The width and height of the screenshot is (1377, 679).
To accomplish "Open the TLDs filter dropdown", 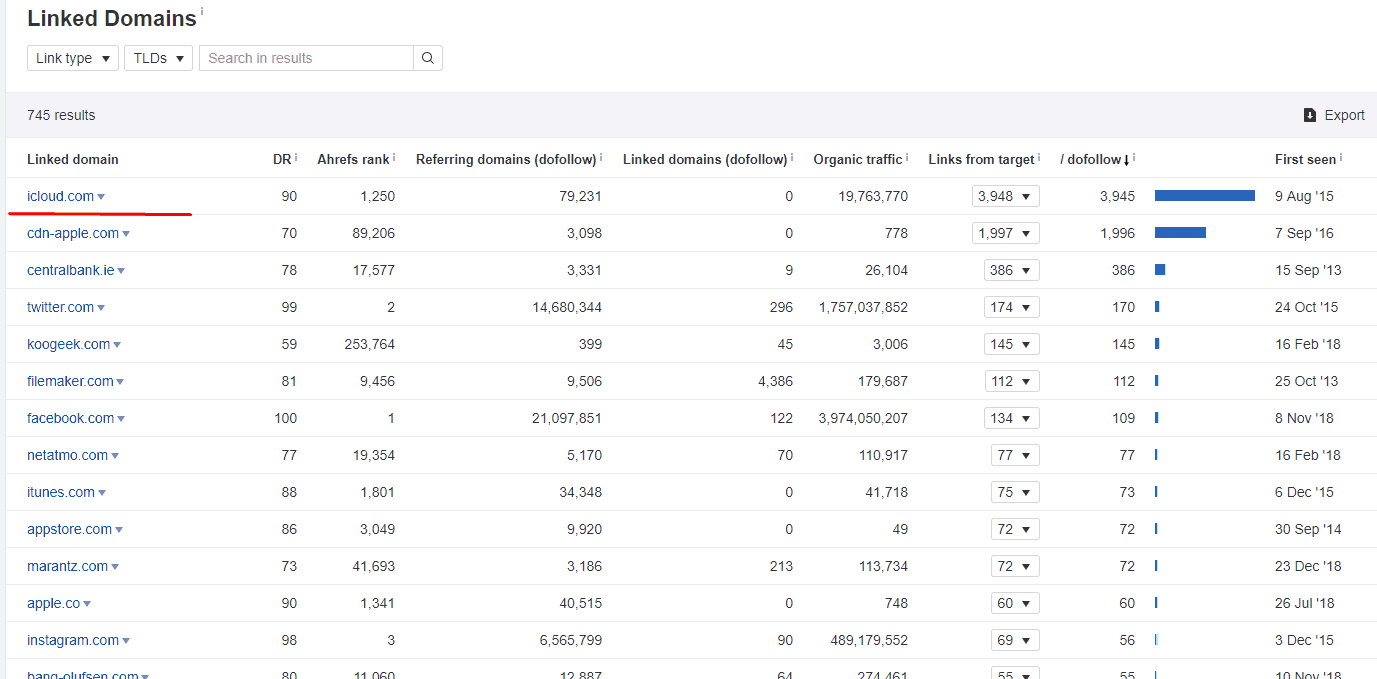I will click(157, 57).
